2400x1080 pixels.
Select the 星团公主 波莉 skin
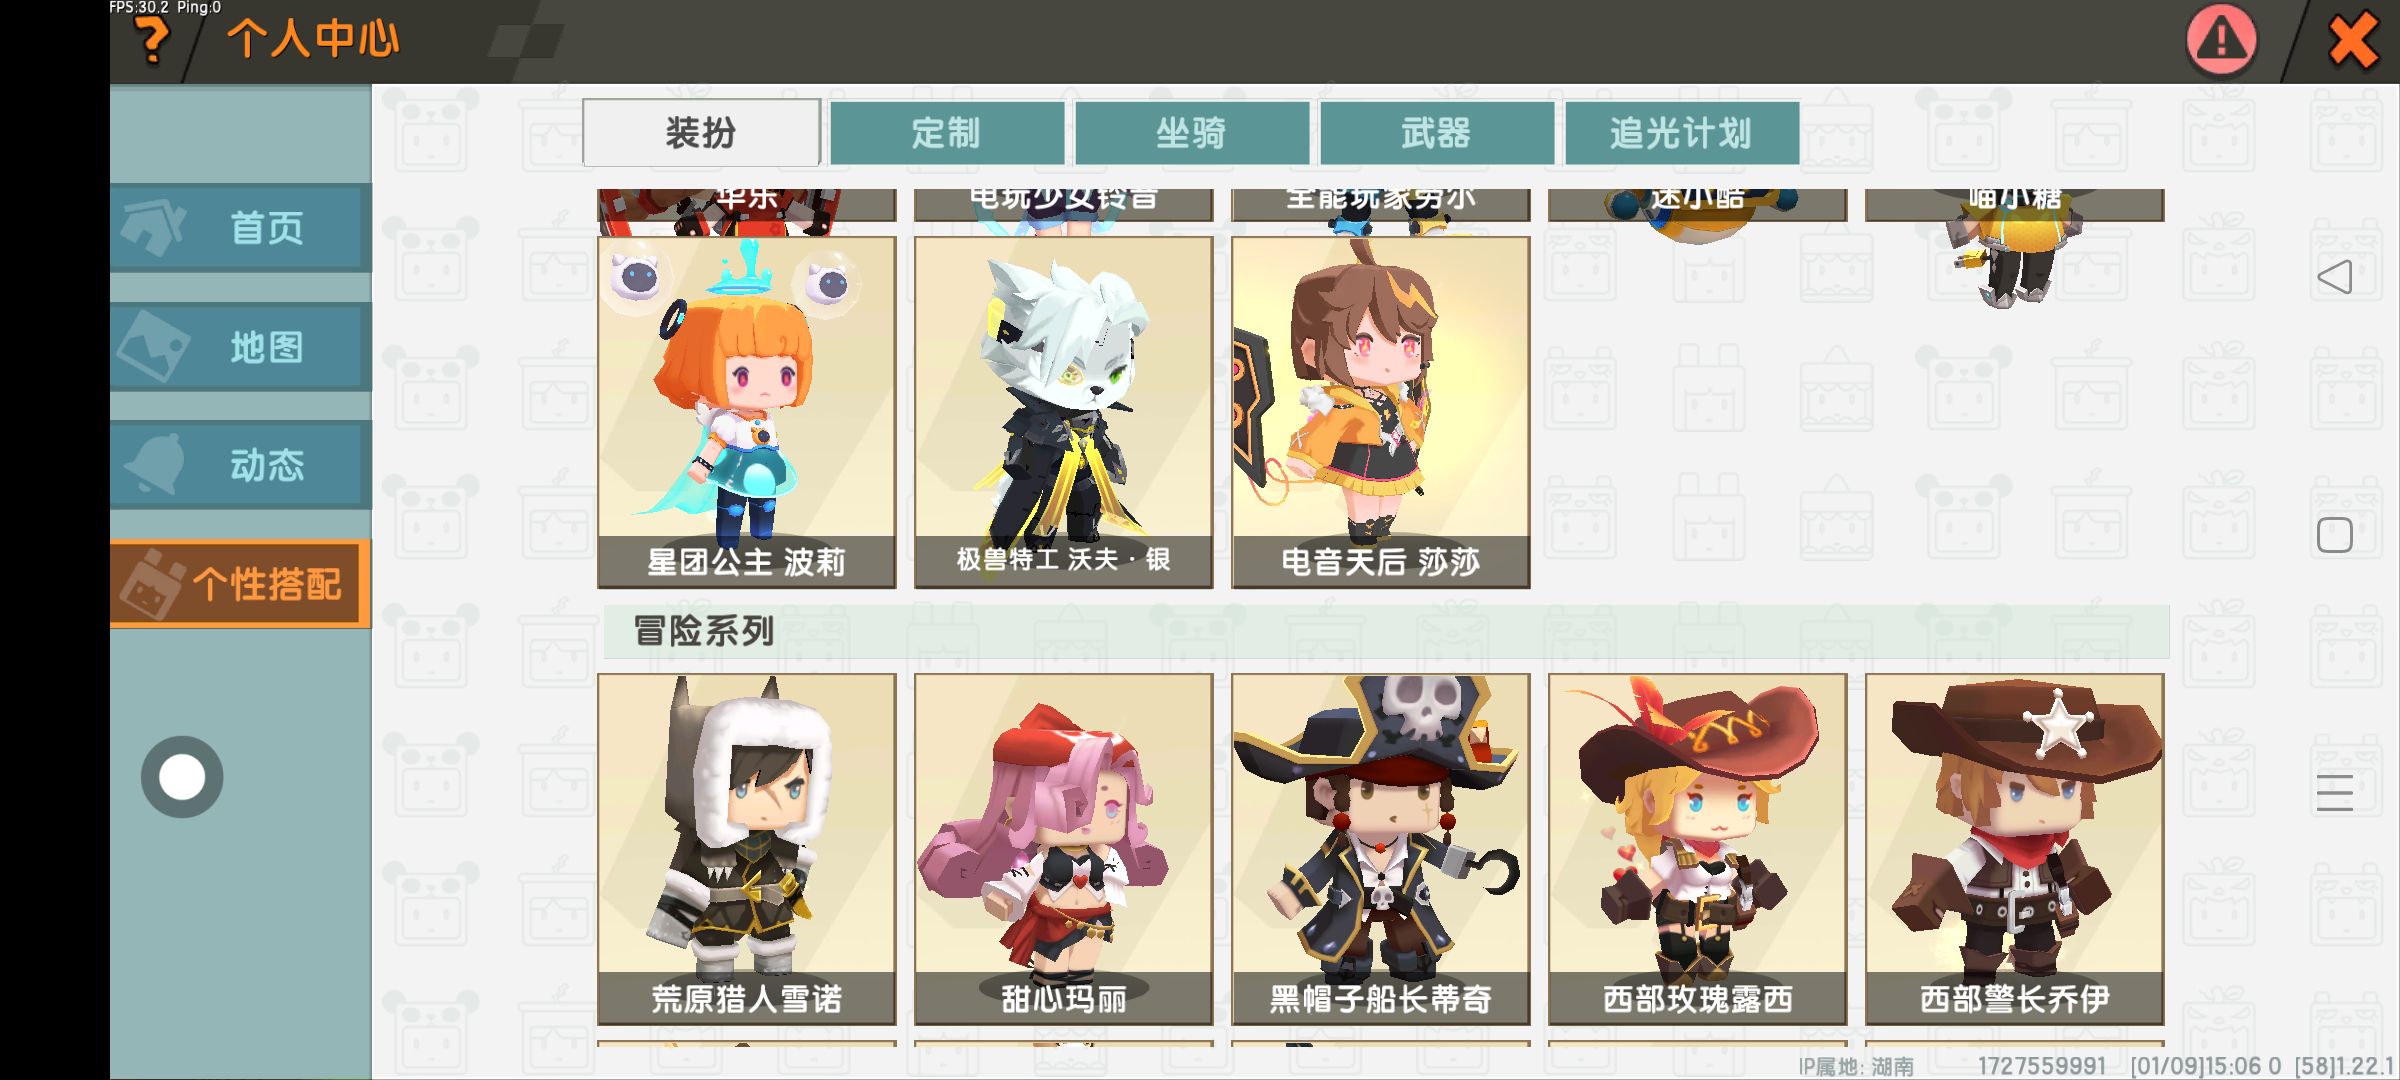click(747, 412)
